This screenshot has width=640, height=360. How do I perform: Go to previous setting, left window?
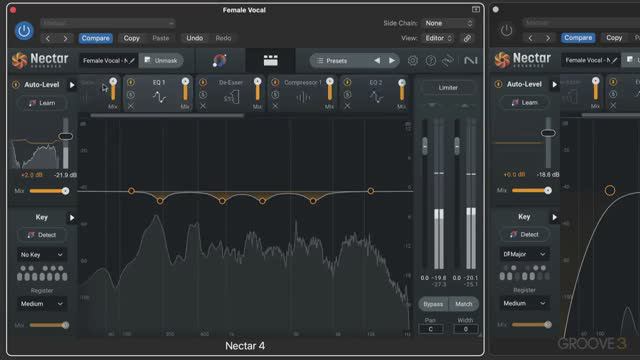click(48, 38)
